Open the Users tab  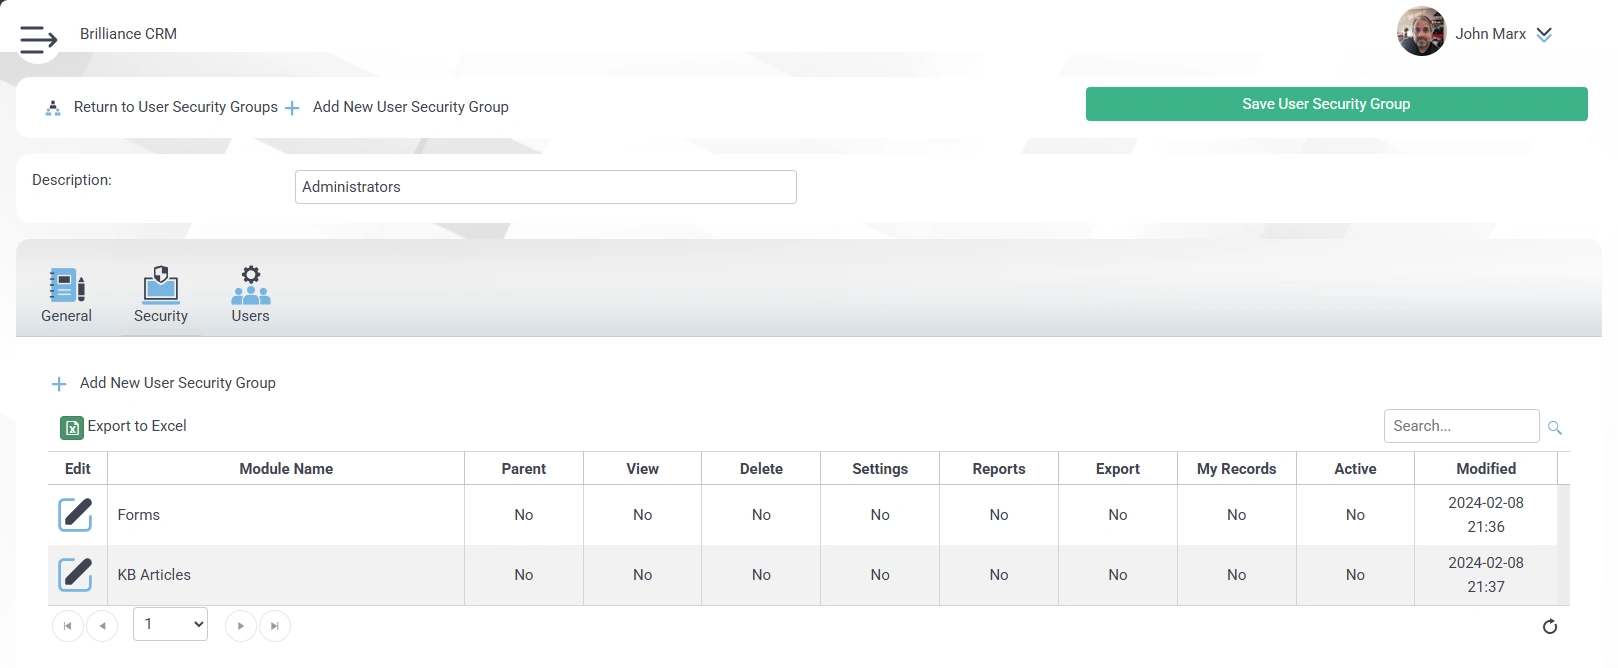coord(250,295)
